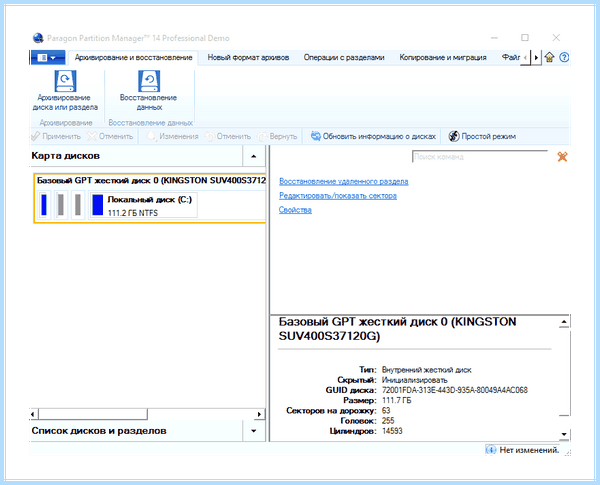
Task: Open Редактировать/показать сектора link
Action: tap(338, 196)
